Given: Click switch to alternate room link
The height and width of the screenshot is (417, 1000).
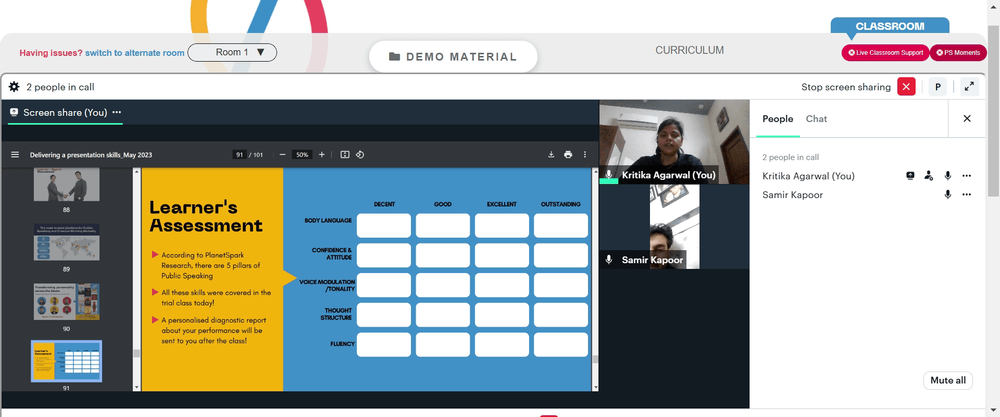Looking at the screenshot, I should (x=135, y=53).
